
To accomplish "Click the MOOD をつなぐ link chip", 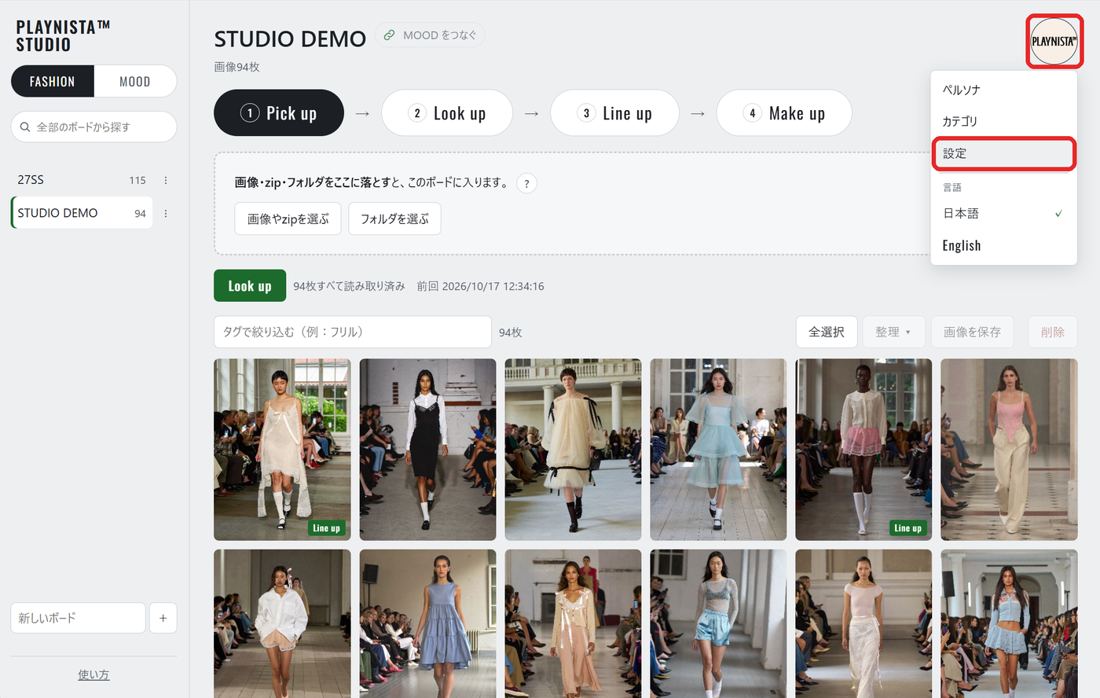I will (430, 35).
